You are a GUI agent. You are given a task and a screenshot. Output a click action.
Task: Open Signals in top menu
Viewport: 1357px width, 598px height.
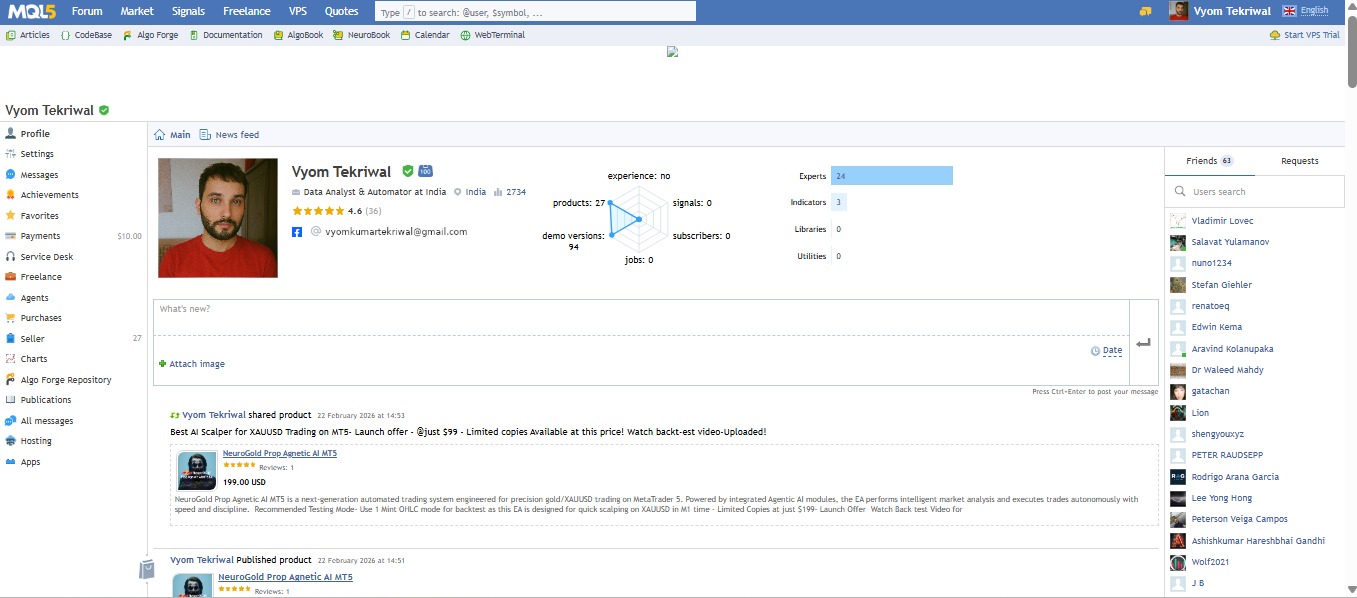point(188,11)
